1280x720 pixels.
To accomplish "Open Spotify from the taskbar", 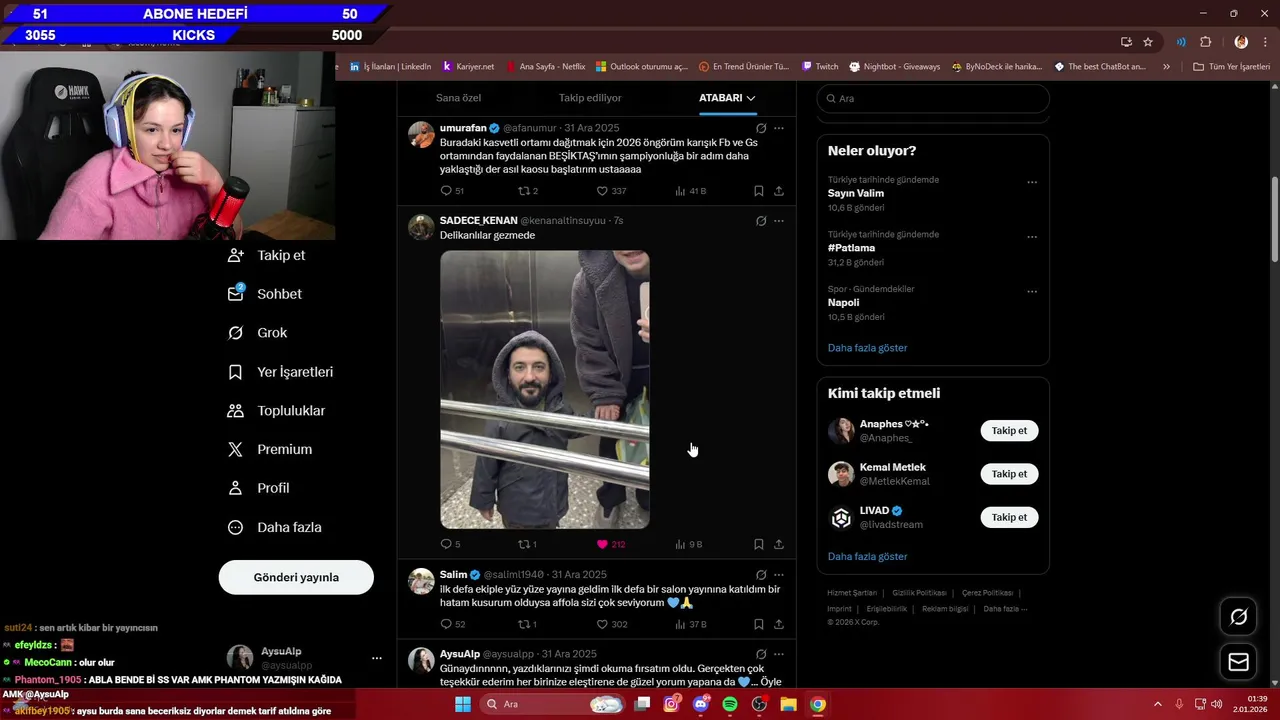I will click(x=730, y=704).
